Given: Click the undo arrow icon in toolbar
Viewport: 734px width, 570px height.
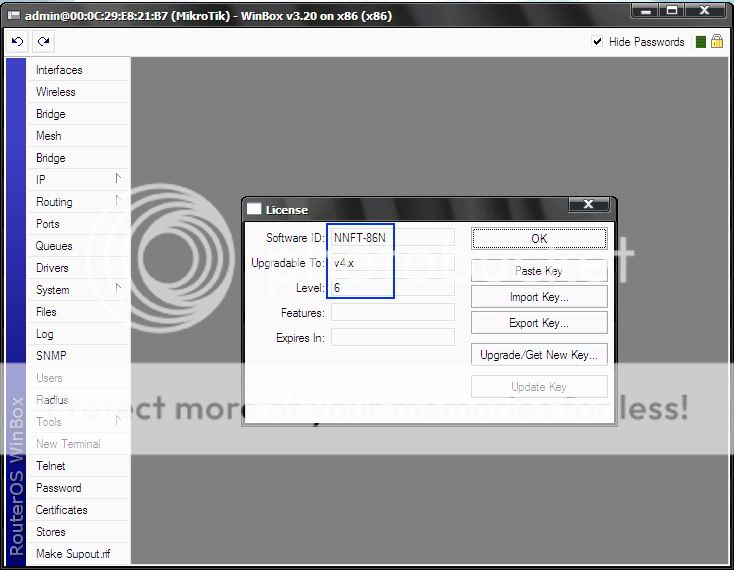Looking at the screenshot, I should coord(17,41).
